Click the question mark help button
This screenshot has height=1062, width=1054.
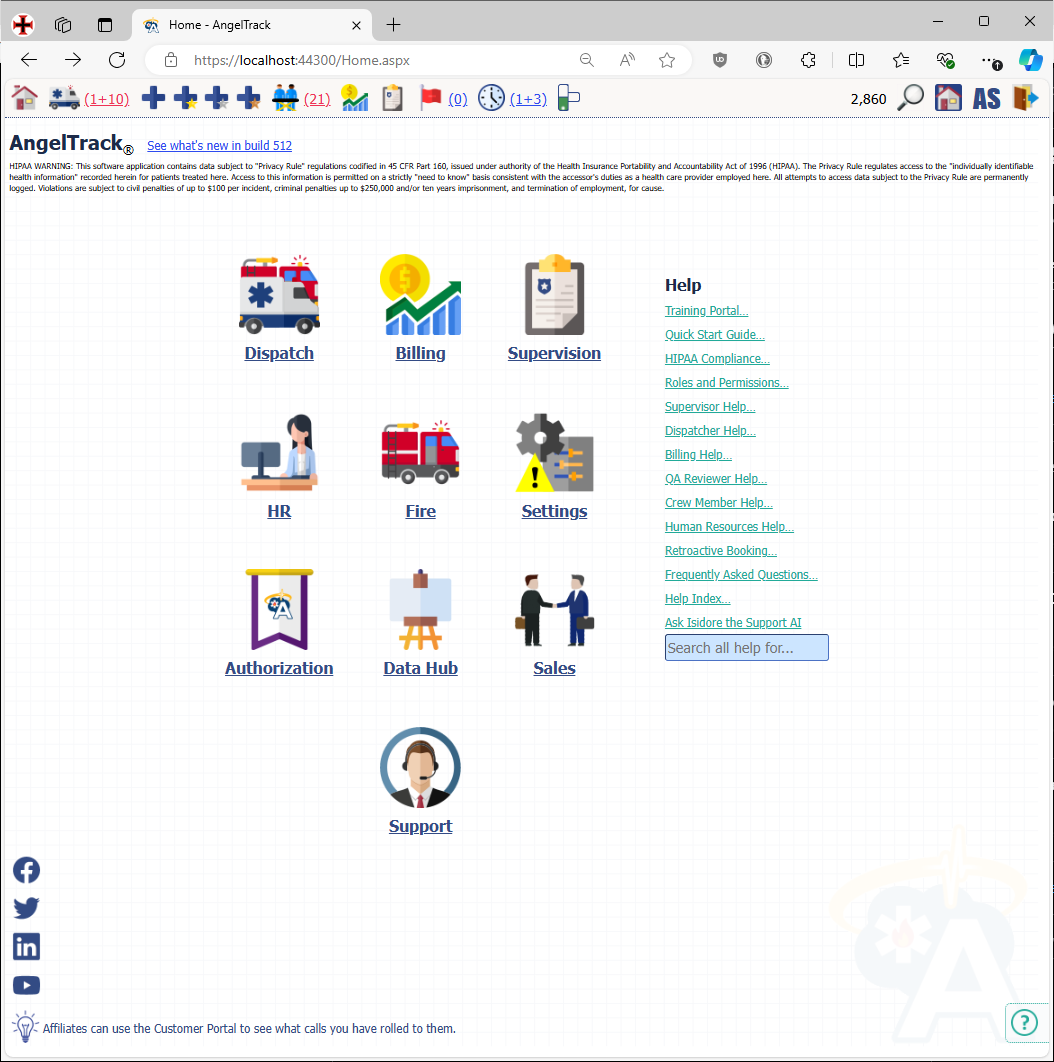[1024, 1022]
